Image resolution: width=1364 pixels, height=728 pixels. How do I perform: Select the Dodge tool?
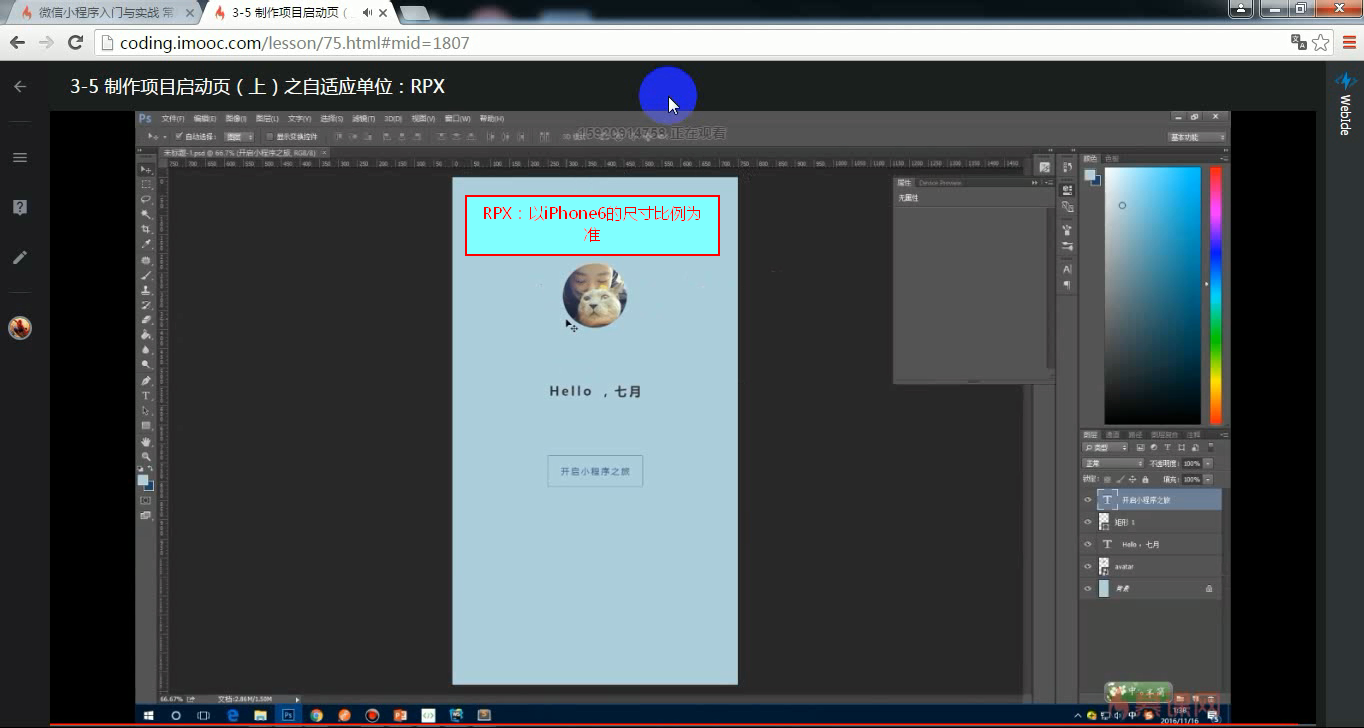[x=146, y=365]
